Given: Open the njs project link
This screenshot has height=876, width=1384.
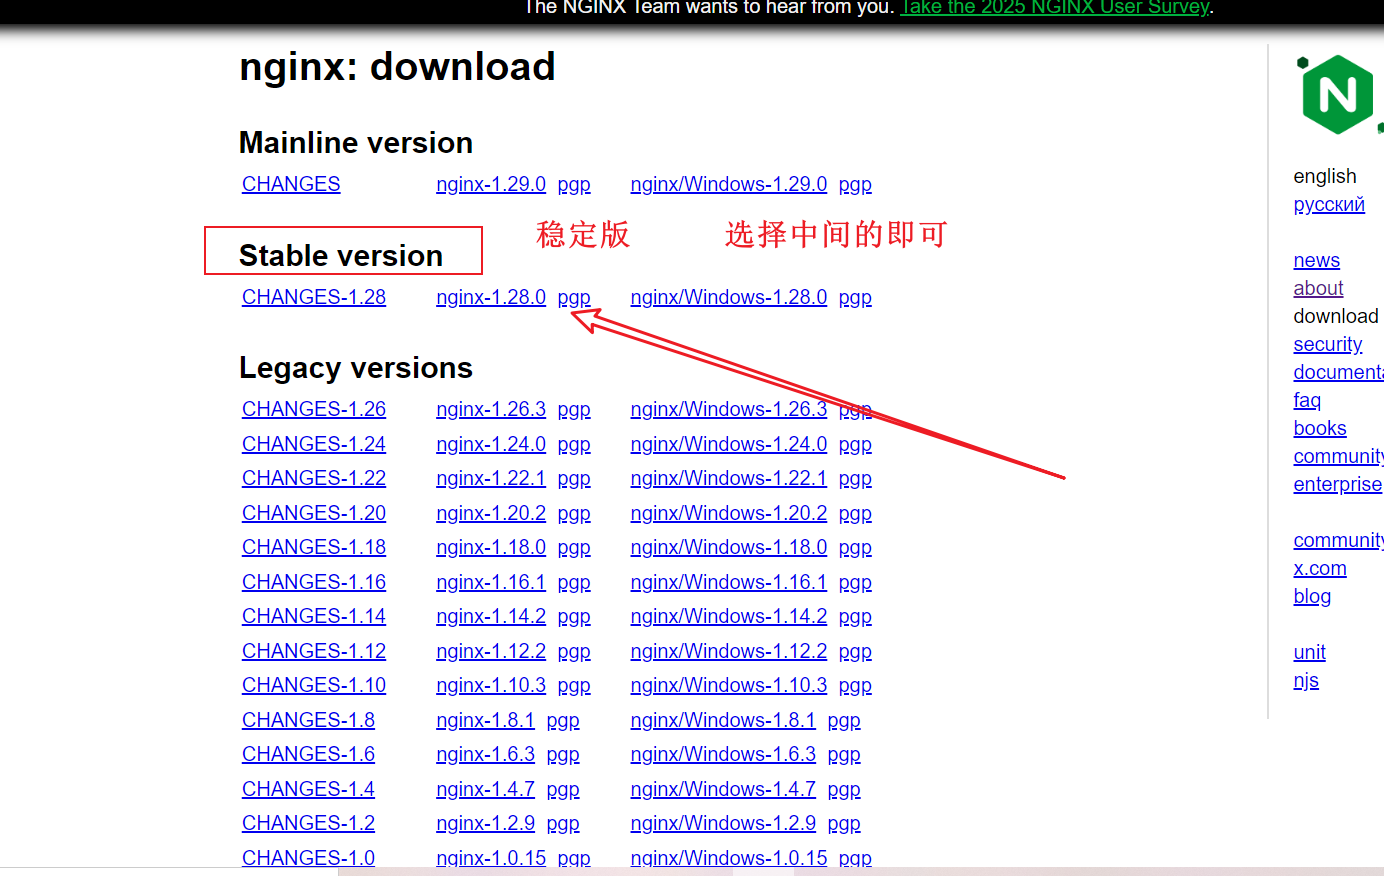Looking at the screenshot, I should coord(1306,680).
